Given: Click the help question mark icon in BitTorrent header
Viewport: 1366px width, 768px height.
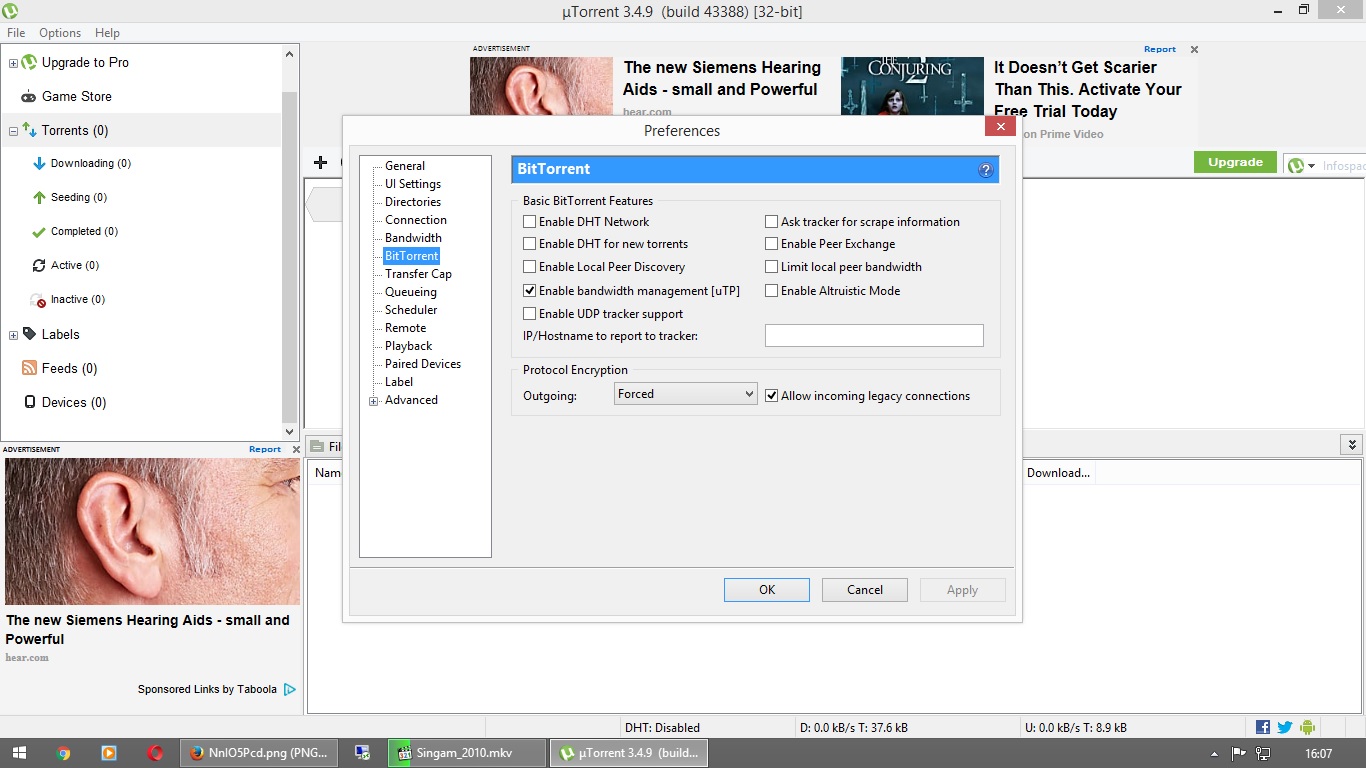Looking at the screenshot, I should 985,170.
